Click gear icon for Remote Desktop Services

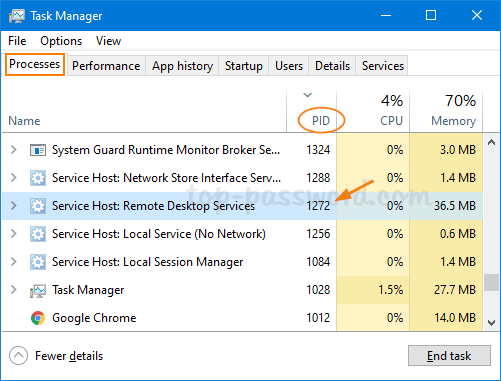point(38,206)
